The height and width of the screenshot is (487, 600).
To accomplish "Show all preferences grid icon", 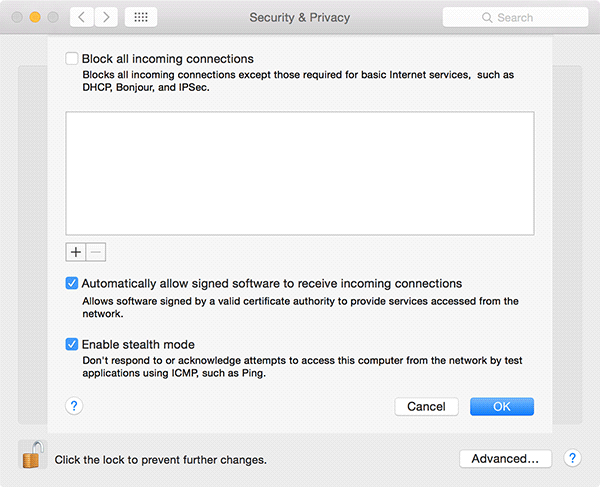I will click(x=140, y=18).
